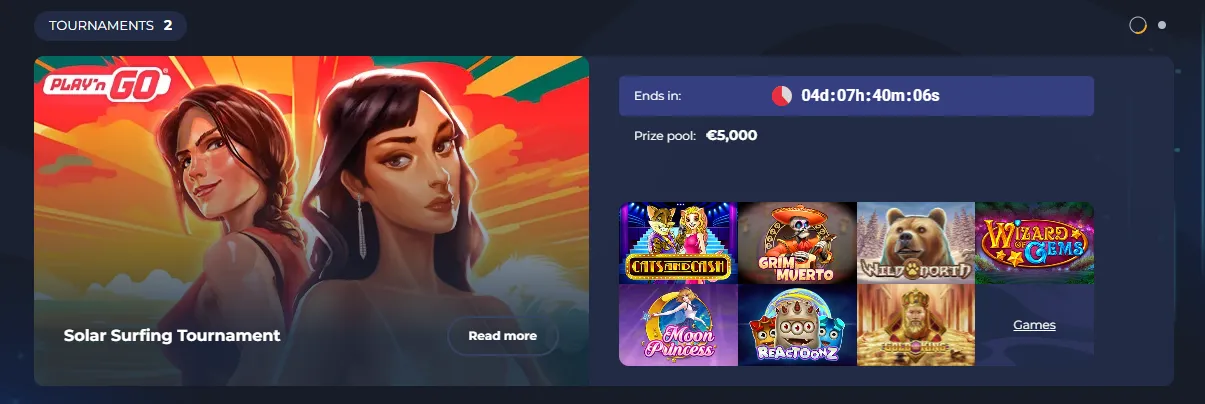This screenshot has width=1205, height=404.
Task: Switch to the second carousel dot
Action: pos(1162,25)
